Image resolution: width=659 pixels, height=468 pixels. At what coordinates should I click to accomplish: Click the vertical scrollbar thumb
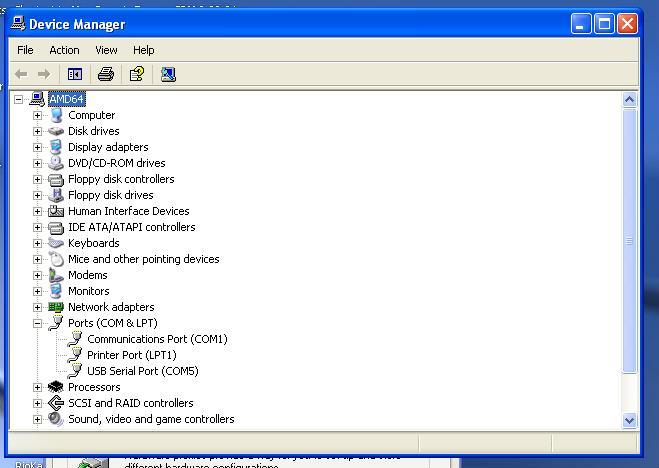pos(629,241)
